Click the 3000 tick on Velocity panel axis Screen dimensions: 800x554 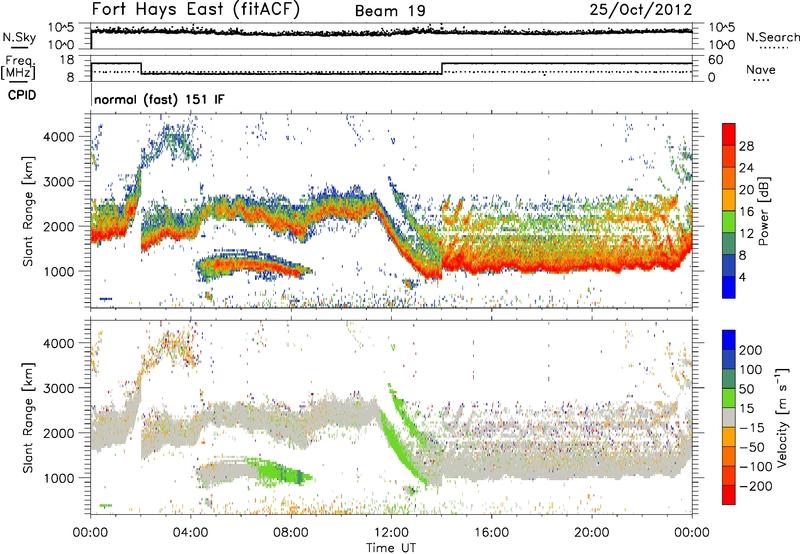click(x=58, y=388)
